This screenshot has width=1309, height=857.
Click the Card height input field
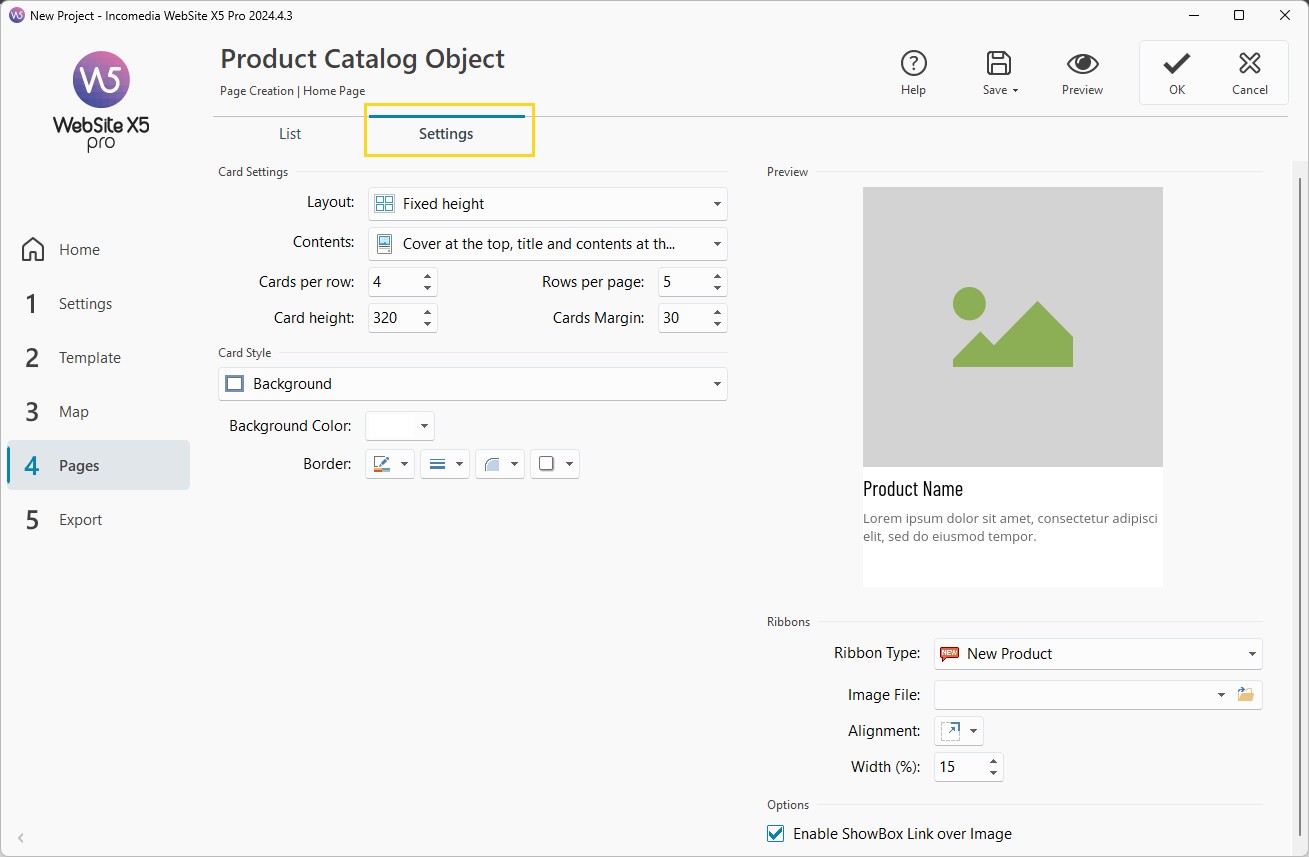[393, 318]
